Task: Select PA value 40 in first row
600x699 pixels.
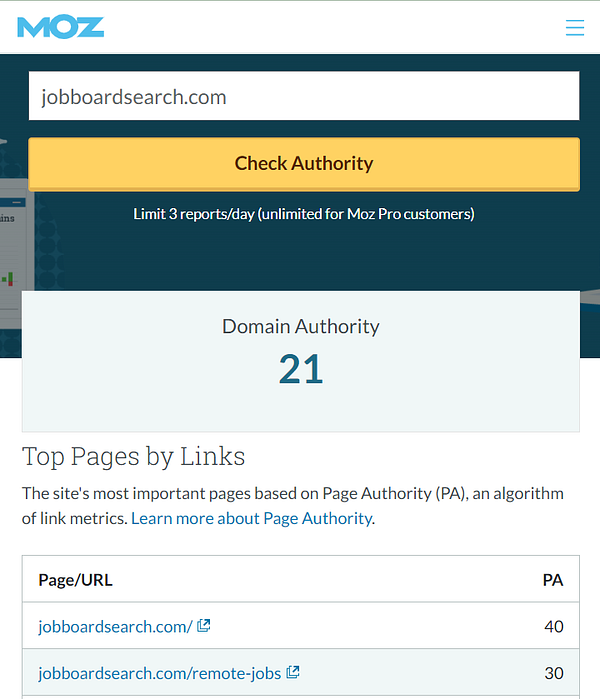Action: [554, 626]
